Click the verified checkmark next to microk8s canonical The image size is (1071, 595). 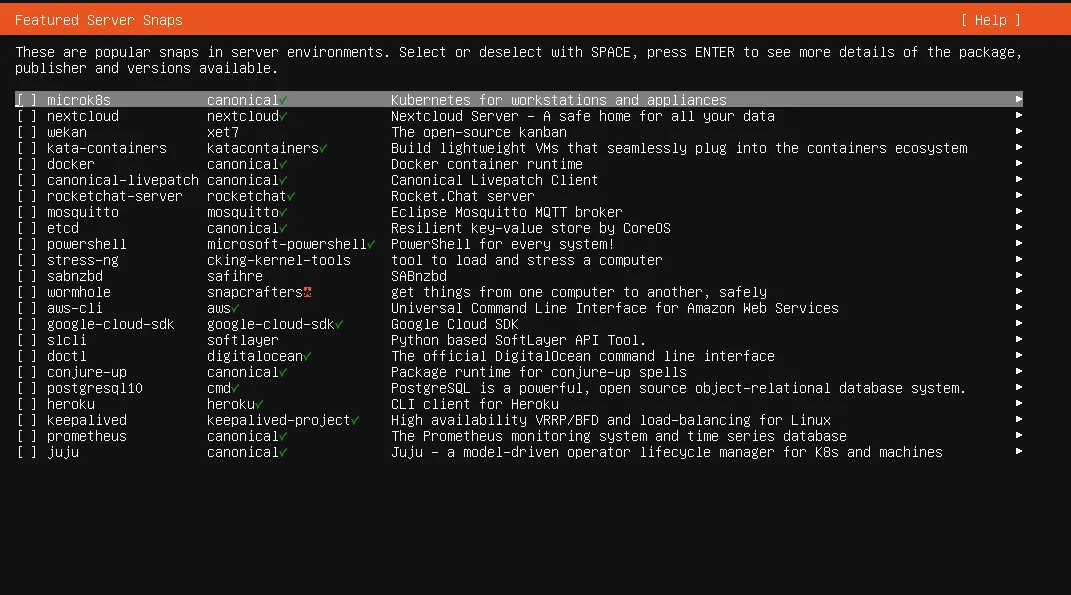tap(284, 100)
